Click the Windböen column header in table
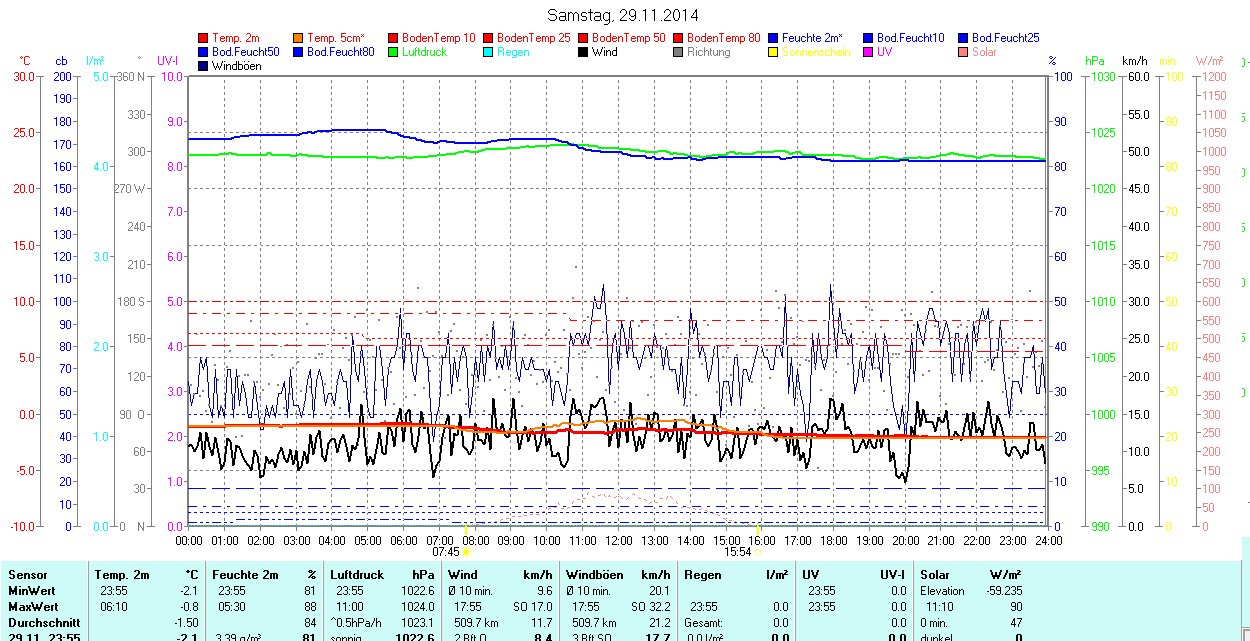The width and height of the screenshot is (1250, 641). pos(594,575)
